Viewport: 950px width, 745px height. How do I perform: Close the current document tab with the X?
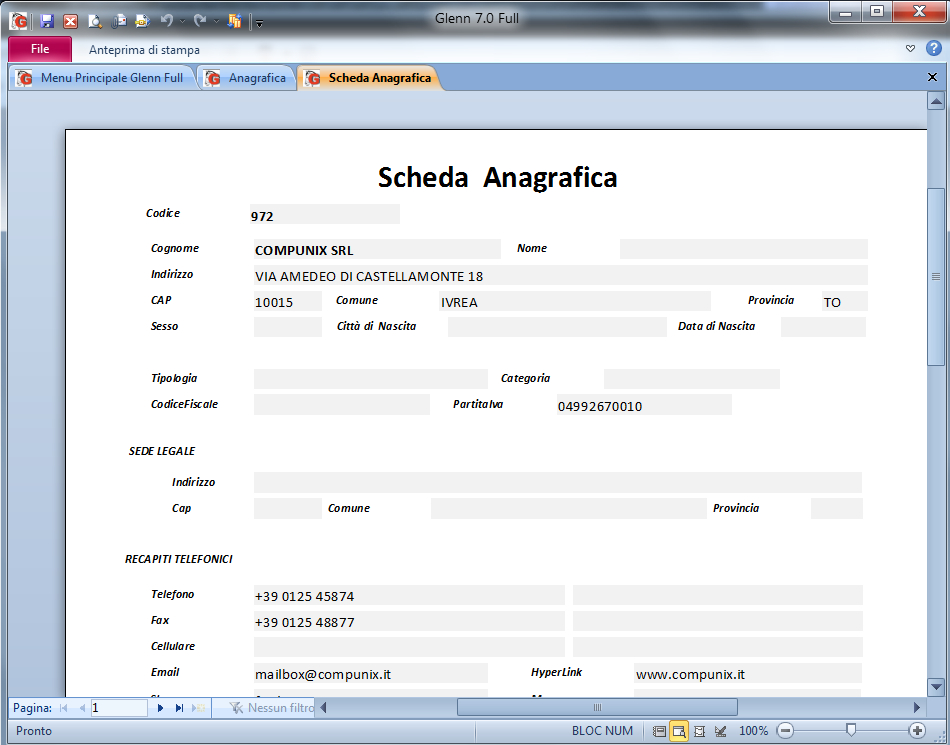(932, 77)
